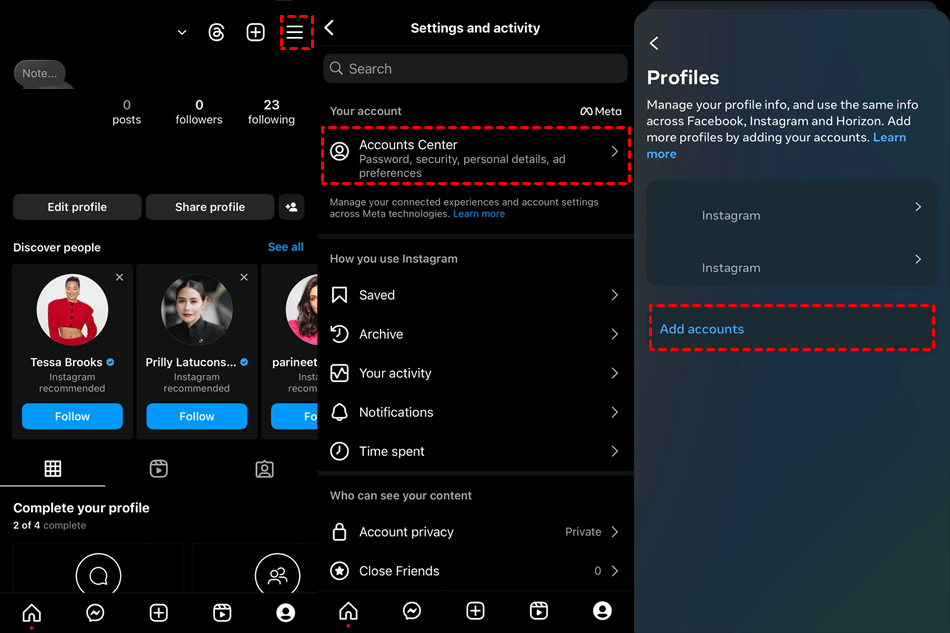Viewport: 950px width, 633px height.
Task: Open the Threads icon in profile header
Action: pos(216,32)
